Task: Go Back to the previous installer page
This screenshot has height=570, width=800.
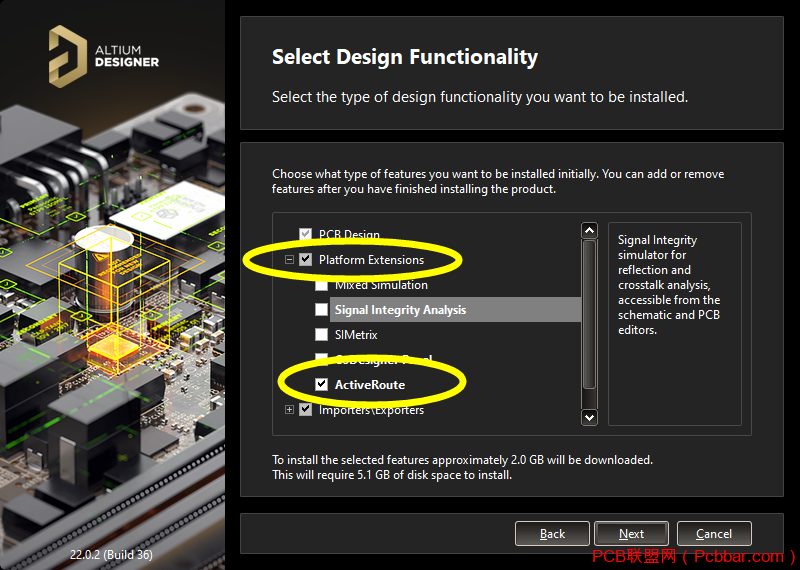Action: tap(552, 534)
